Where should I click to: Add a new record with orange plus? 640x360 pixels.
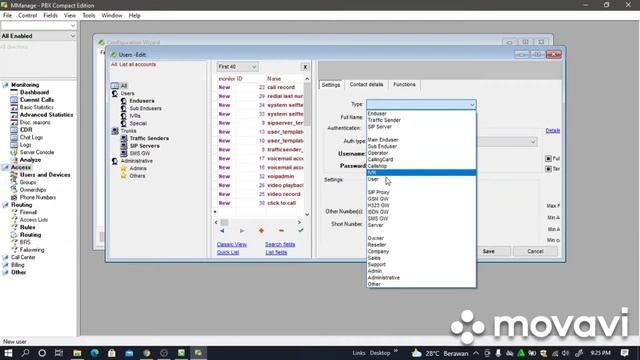click(x=261, y=231)
